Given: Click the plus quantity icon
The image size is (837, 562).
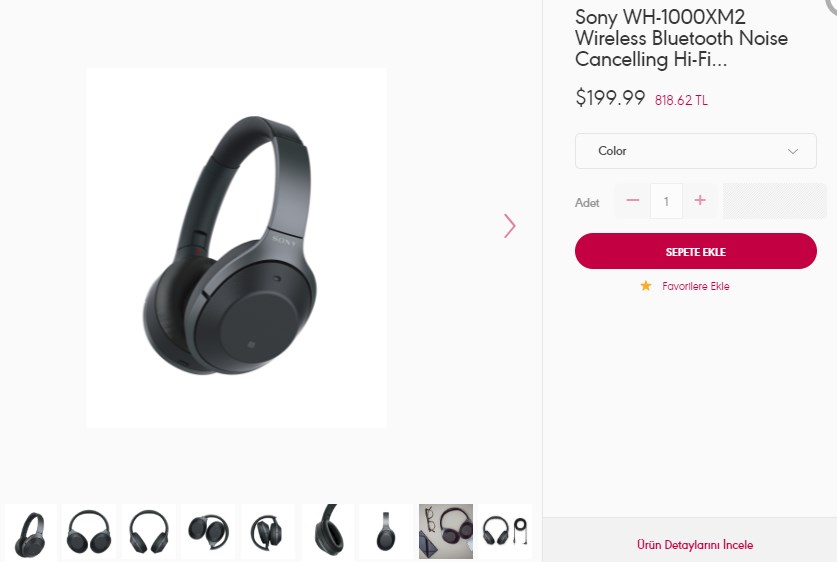Looking at the screenshot, I should point(700,201).
